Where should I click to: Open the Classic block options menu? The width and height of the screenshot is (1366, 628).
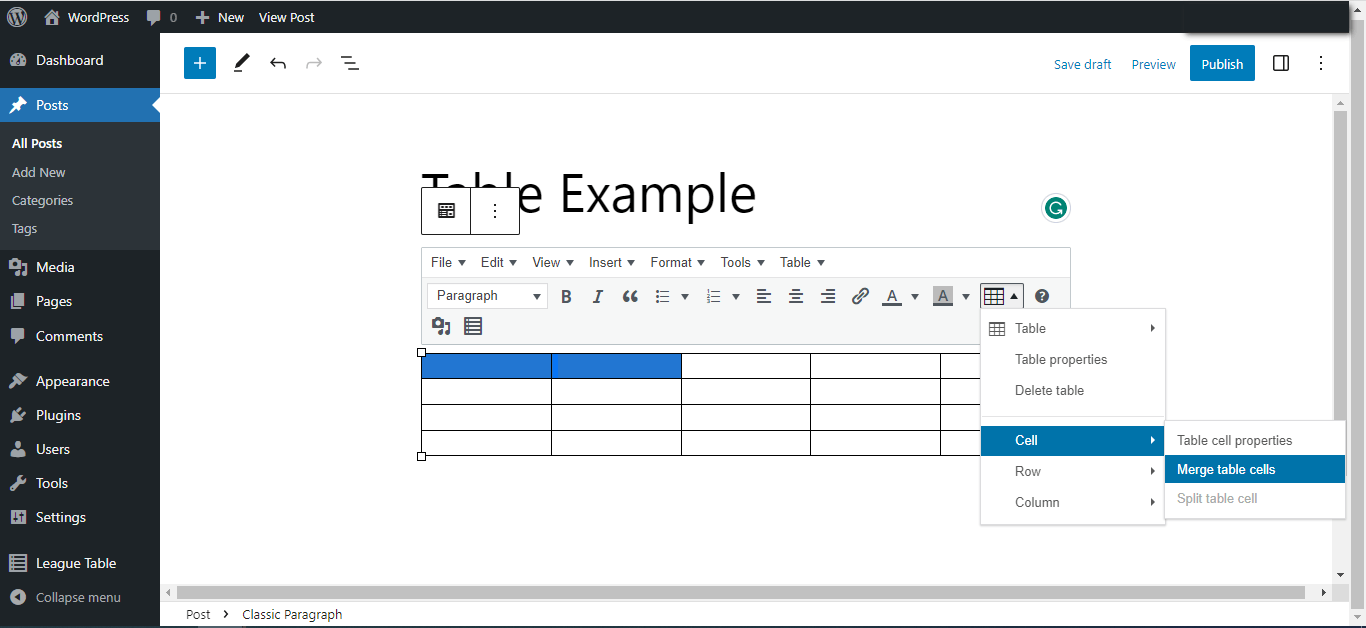[x=494, y=211]
